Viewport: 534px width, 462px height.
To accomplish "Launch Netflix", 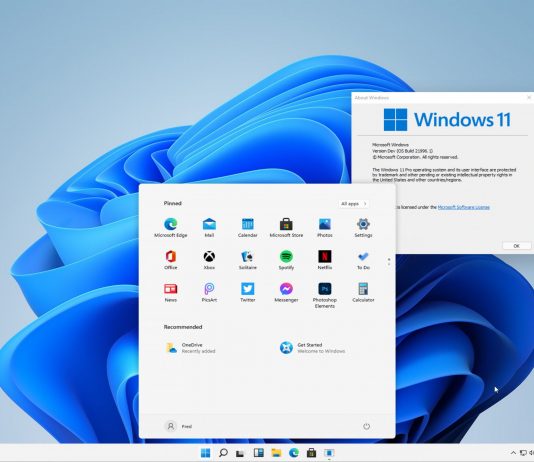I will 325,260.
